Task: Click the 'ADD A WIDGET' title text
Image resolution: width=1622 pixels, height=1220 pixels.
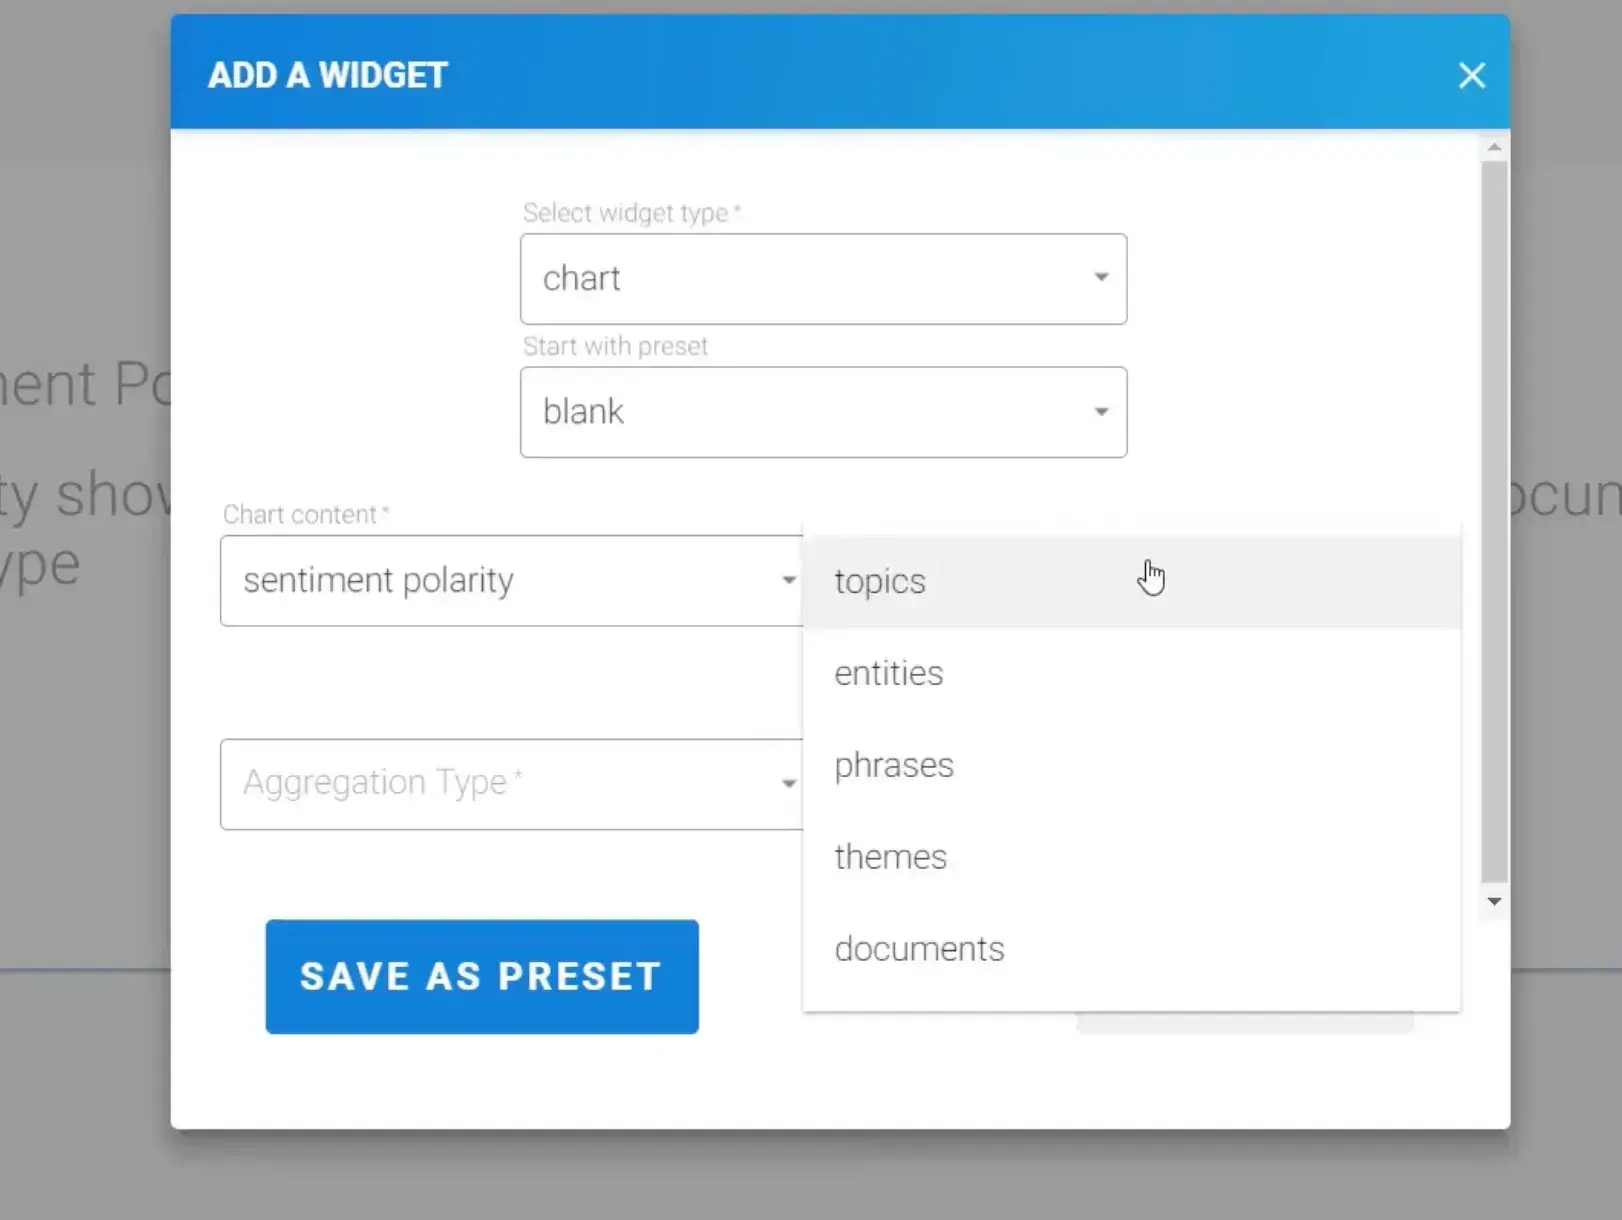Action: click(x=328, y=76)
